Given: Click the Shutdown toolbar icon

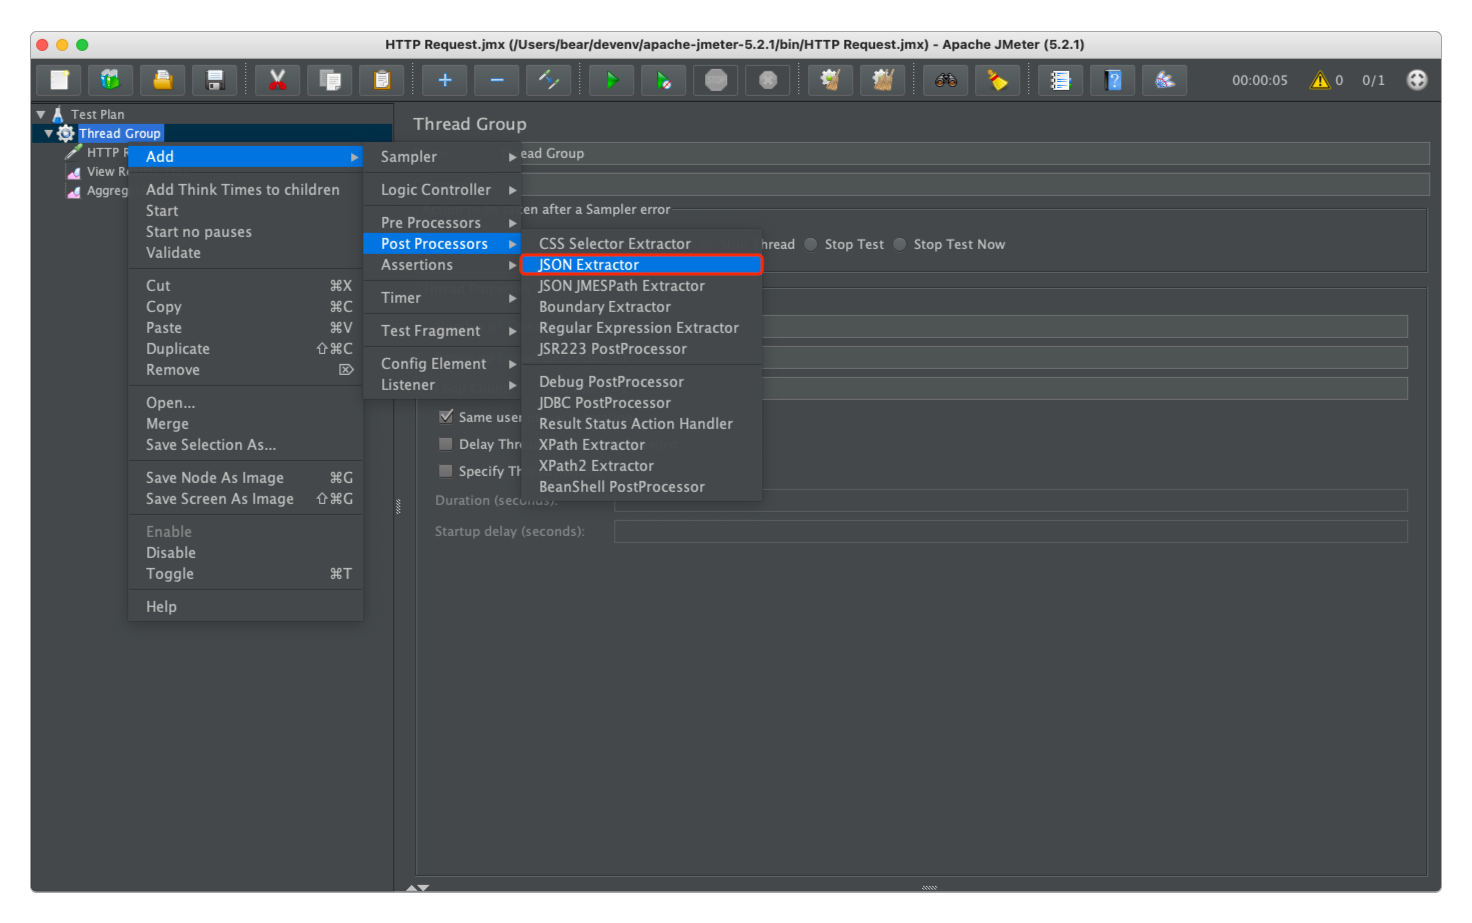Looking at the screenshot, I should pyautogui.click(x=768, y=80).
